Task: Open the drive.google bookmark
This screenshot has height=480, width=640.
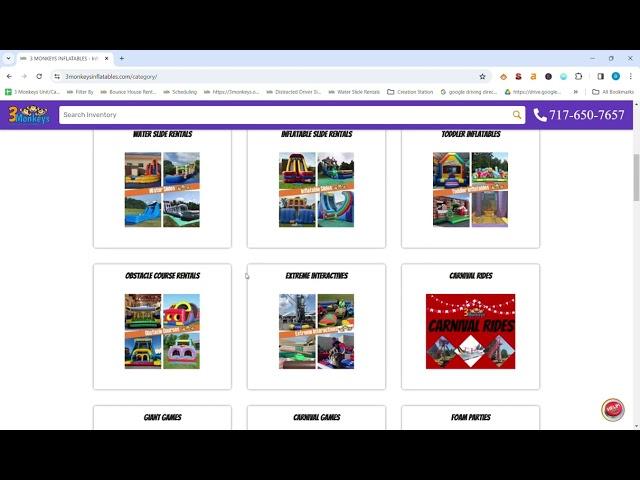Action: point(533,92)
